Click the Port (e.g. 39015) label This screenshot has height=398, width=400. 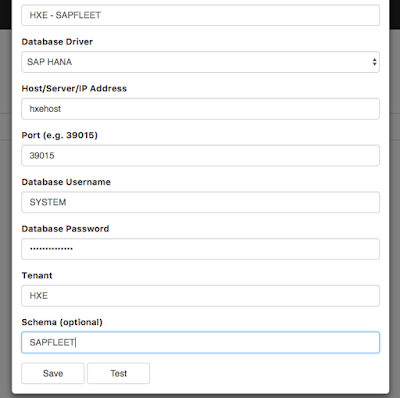click(60, 135)
